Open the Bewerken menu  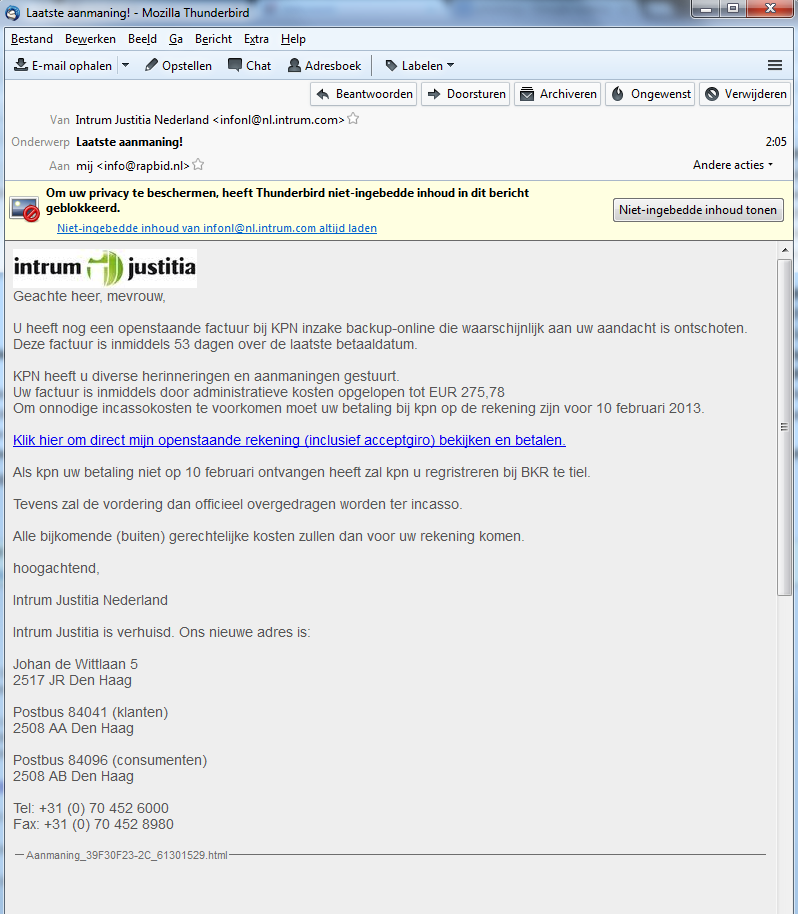click(x=90, y=39)
